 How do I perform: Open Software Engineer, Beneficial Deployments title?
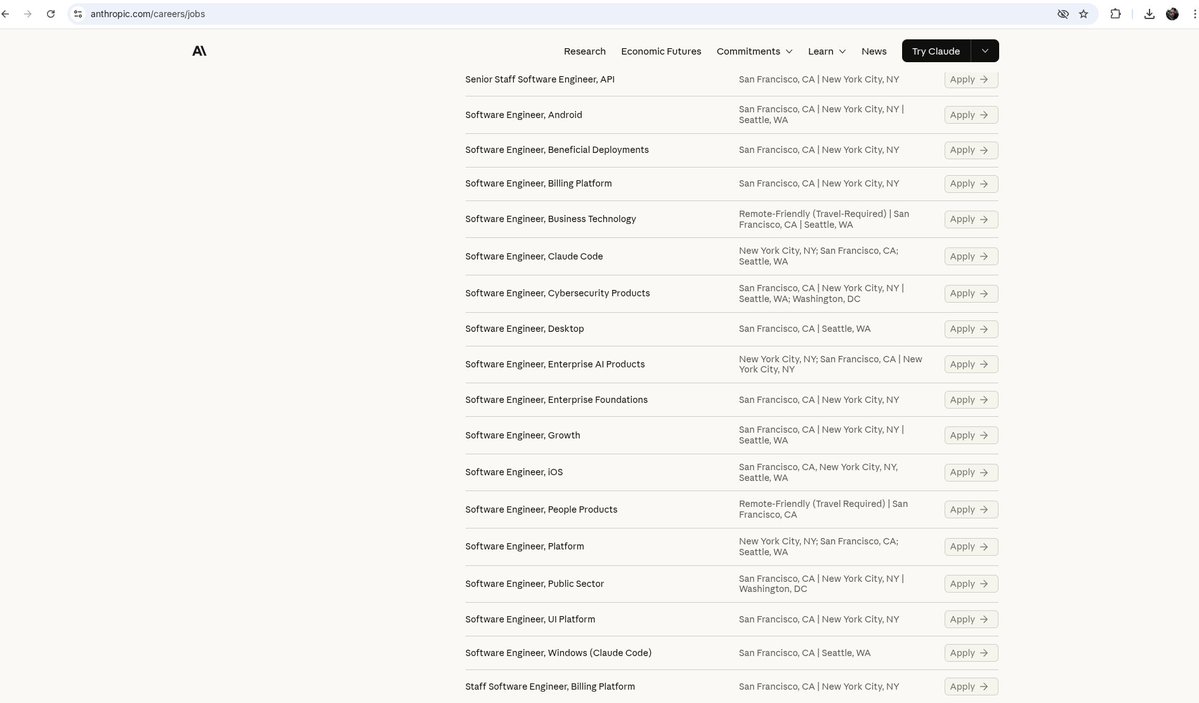[x=557, y=150]
